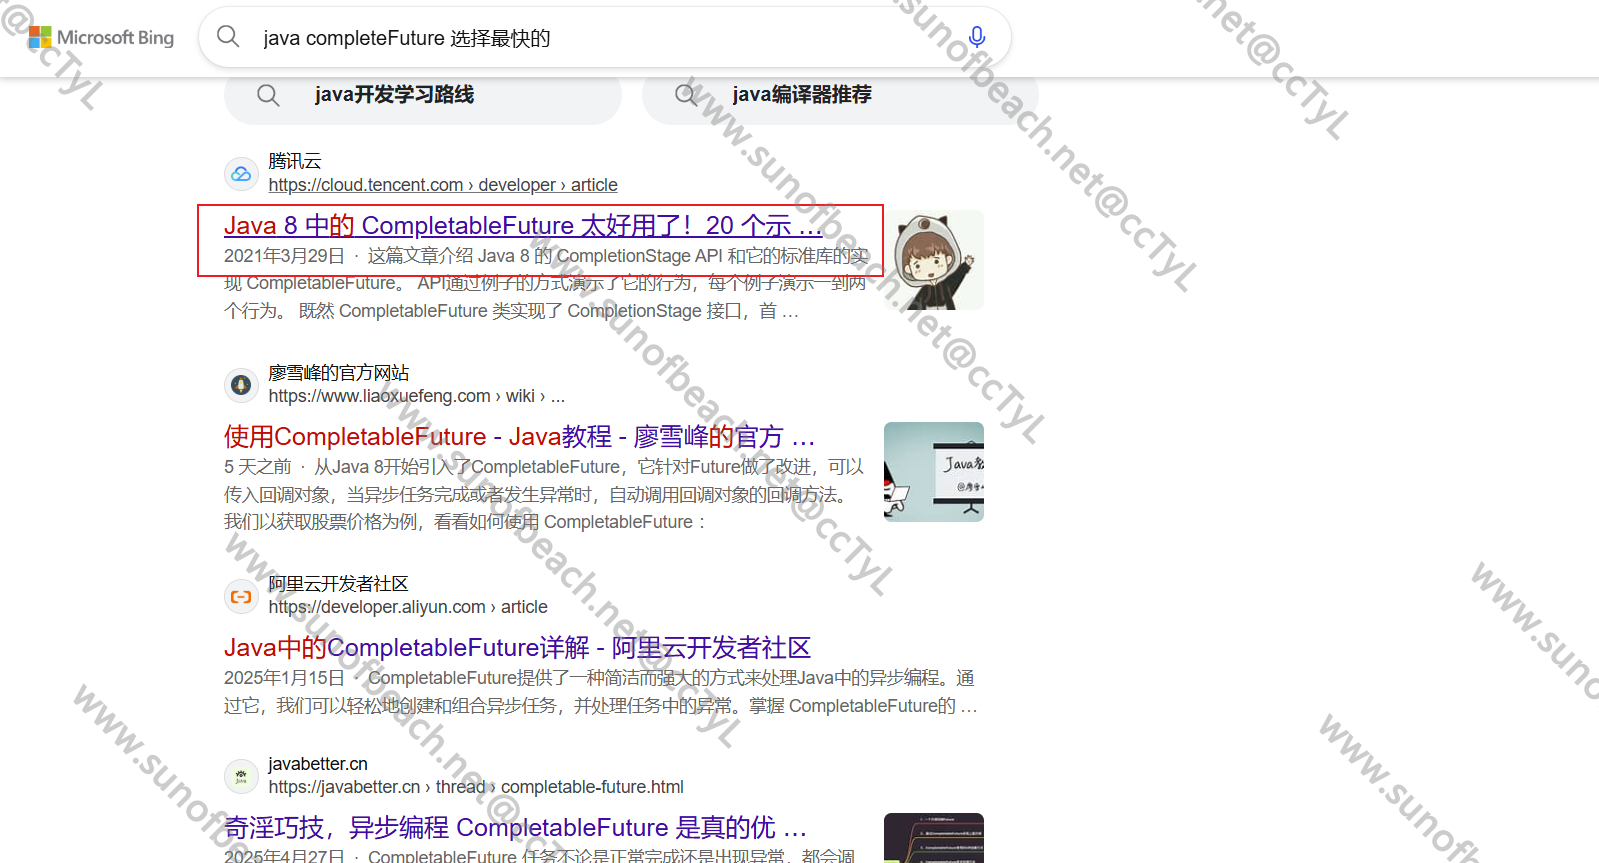Click the dark thumbnail of javabetter result
The width and height of the screenshot is (1599, 863).
click(x=934, y=838)
